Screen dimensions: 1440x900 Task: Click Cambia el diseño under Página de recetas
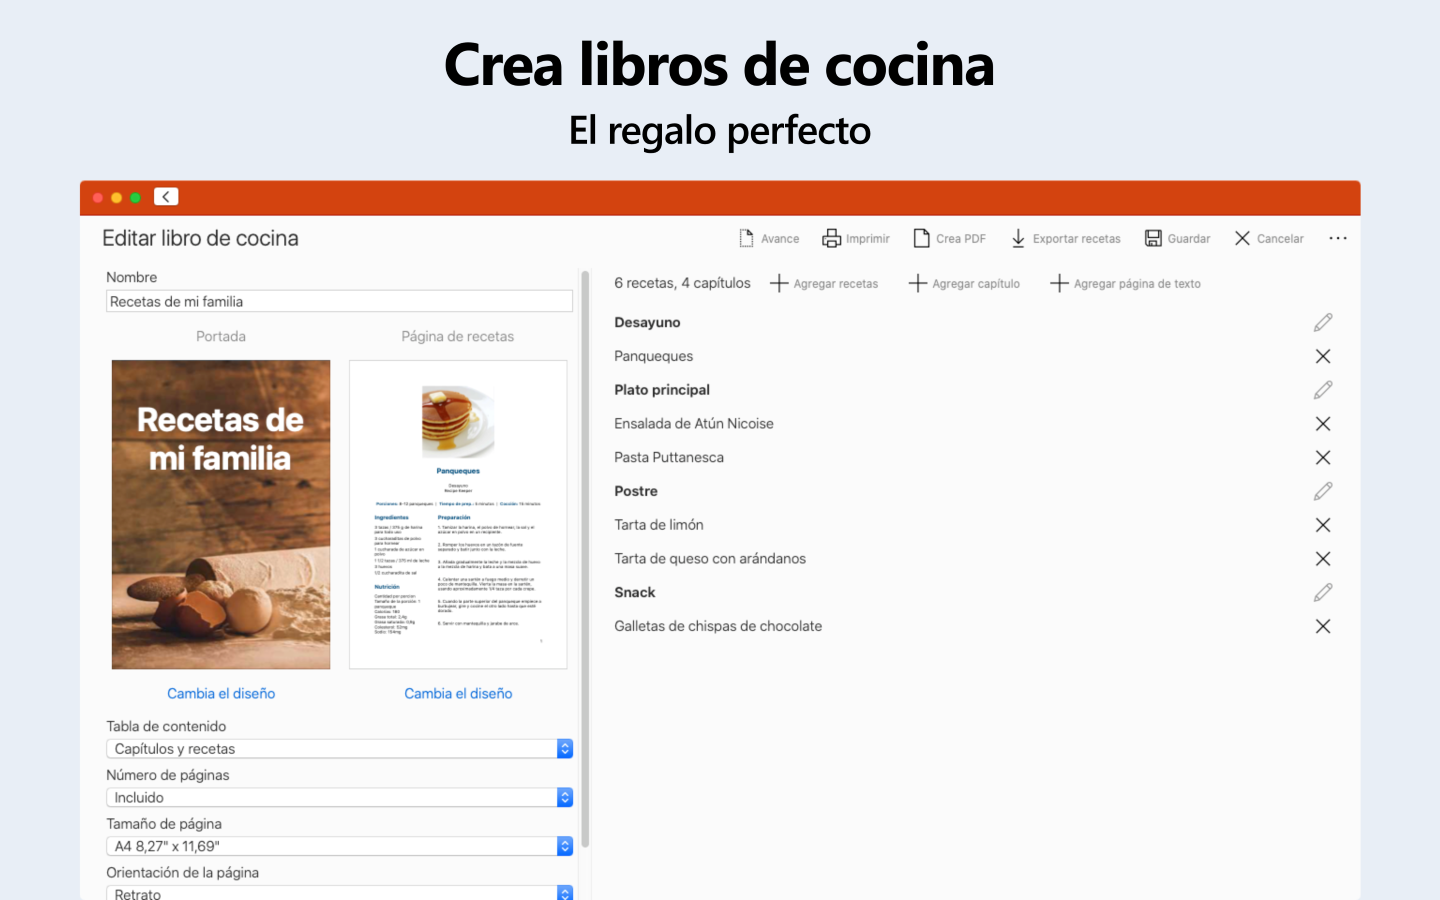[x=458, y=693]
